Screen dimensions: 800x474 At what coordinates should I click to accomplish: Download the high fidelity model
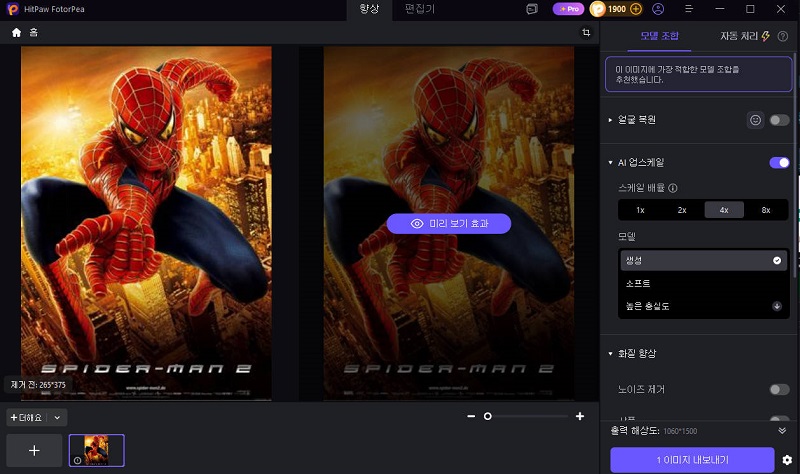(x=777, y=306)
